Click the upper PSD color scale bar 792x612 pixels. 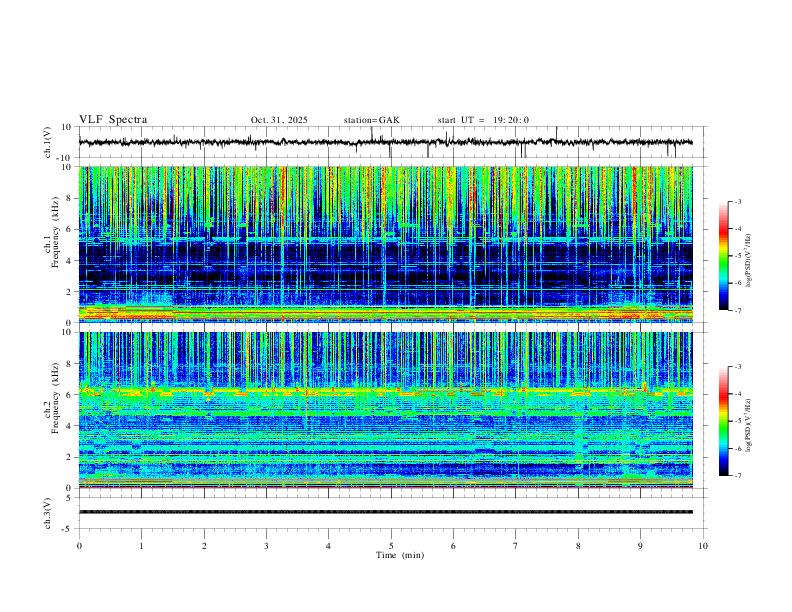(723, 256)
